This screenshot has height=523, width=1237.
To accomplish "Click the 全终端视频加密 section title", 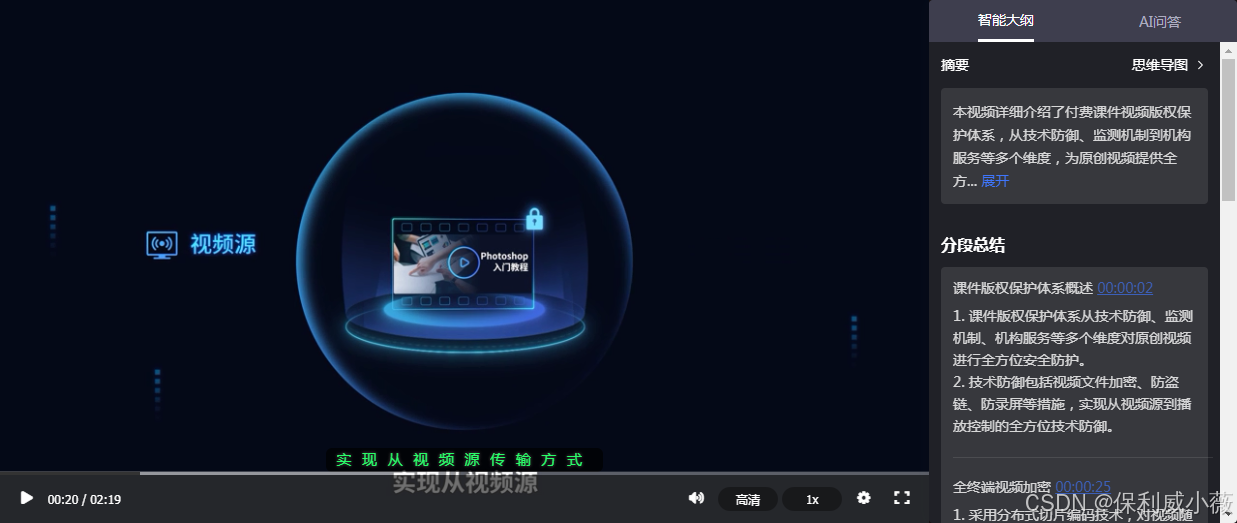I will [x=1002, y=487].
